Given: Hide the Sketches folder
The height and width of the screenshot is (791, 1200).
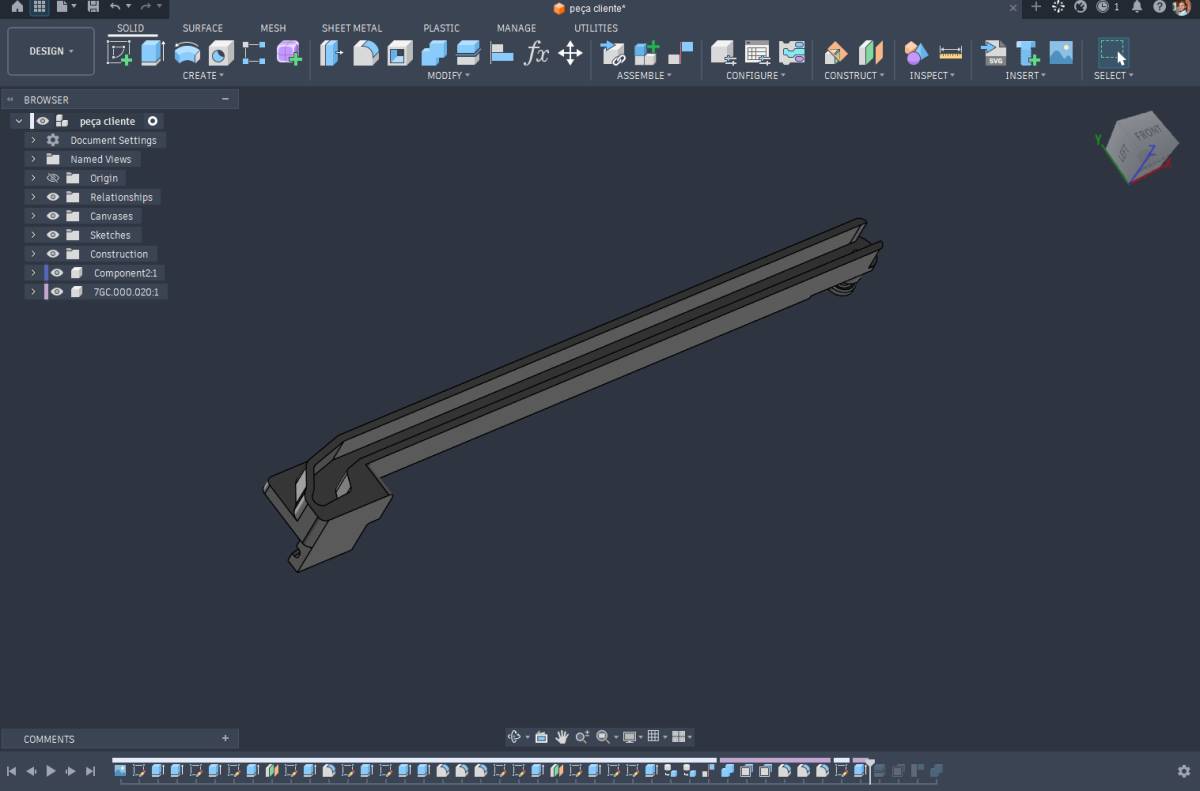Looking at the screenshot, I should tap(53, 235).
